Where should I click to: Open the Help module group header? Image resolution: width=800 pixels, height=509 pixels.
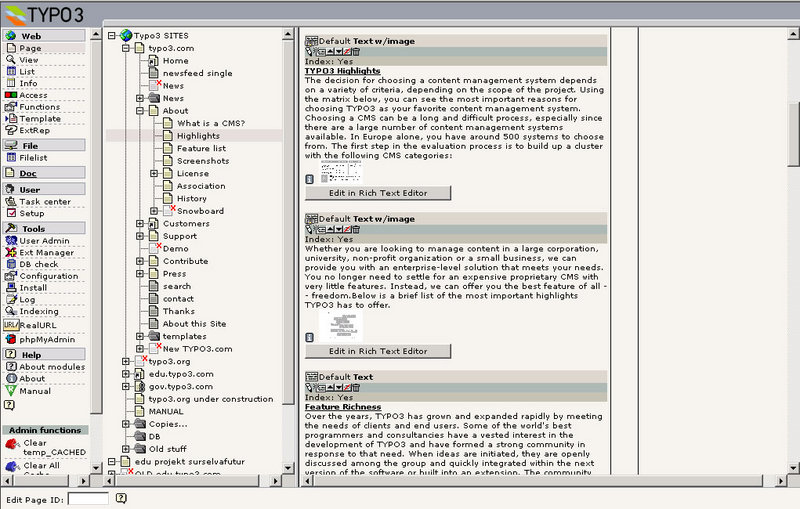(x=44, y=354)
